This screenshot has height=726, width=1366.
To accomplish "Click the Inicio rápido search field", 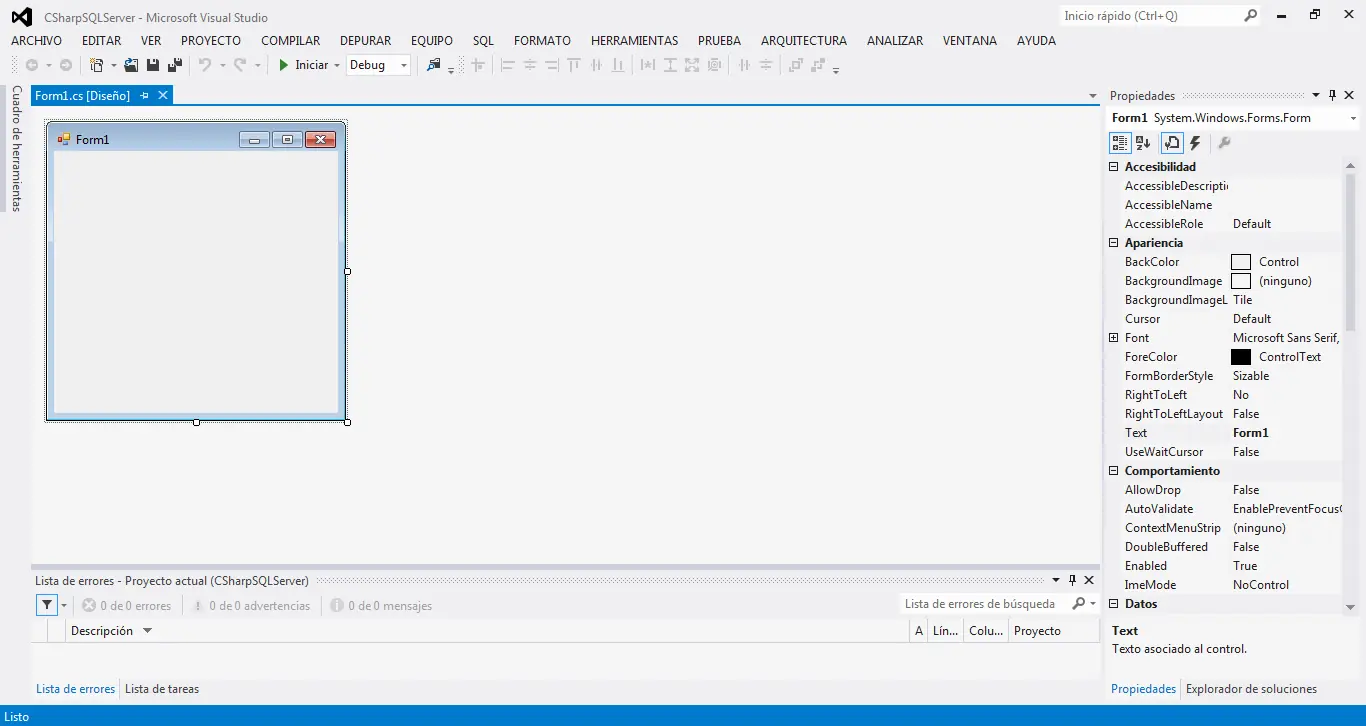I will click(x=1150, y=16).
